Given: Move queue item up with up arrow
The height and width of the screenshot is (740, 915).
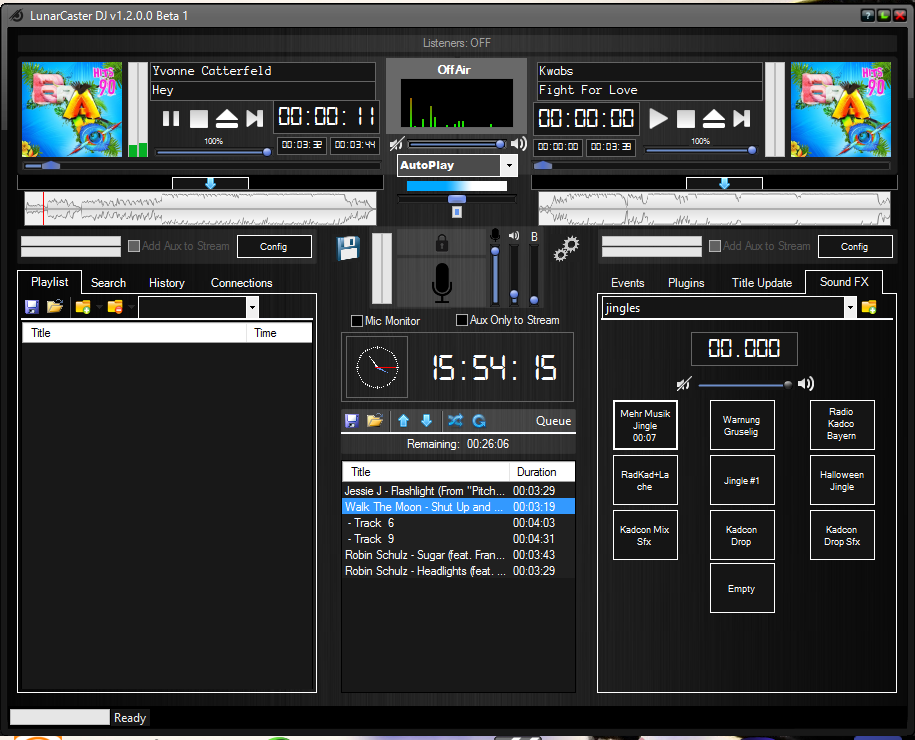Looking at the screenshot, I should 403,421.
